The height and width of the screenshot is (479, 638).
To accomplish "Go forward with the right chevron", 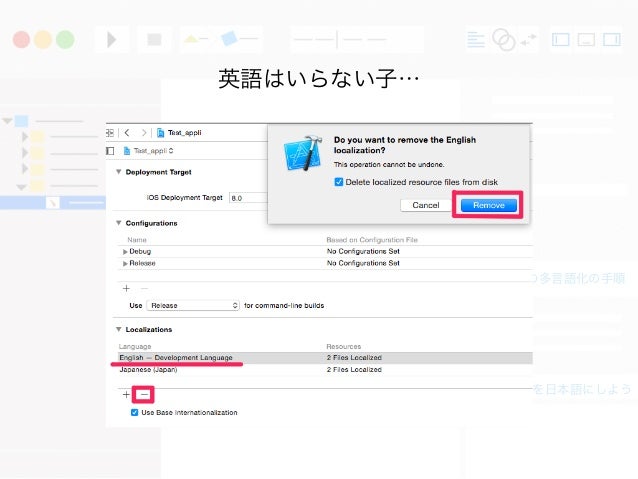I will (x=144, y=133).
